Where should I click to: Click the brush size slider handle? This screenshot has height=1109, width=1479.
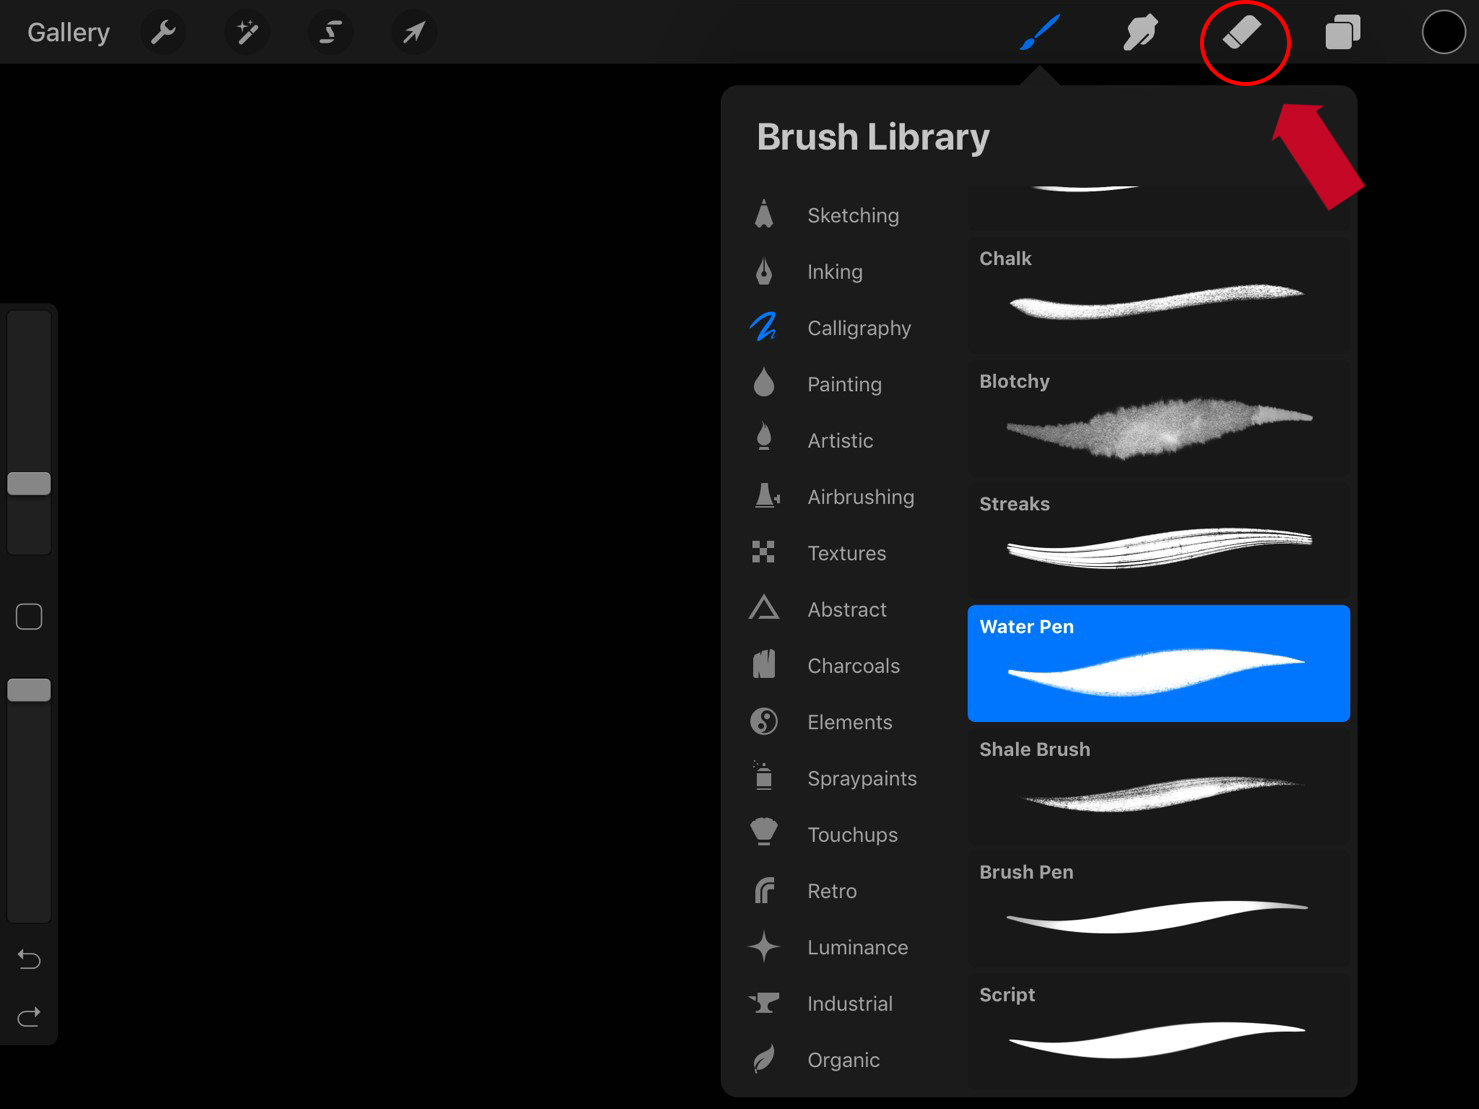[x=29, y=484]
